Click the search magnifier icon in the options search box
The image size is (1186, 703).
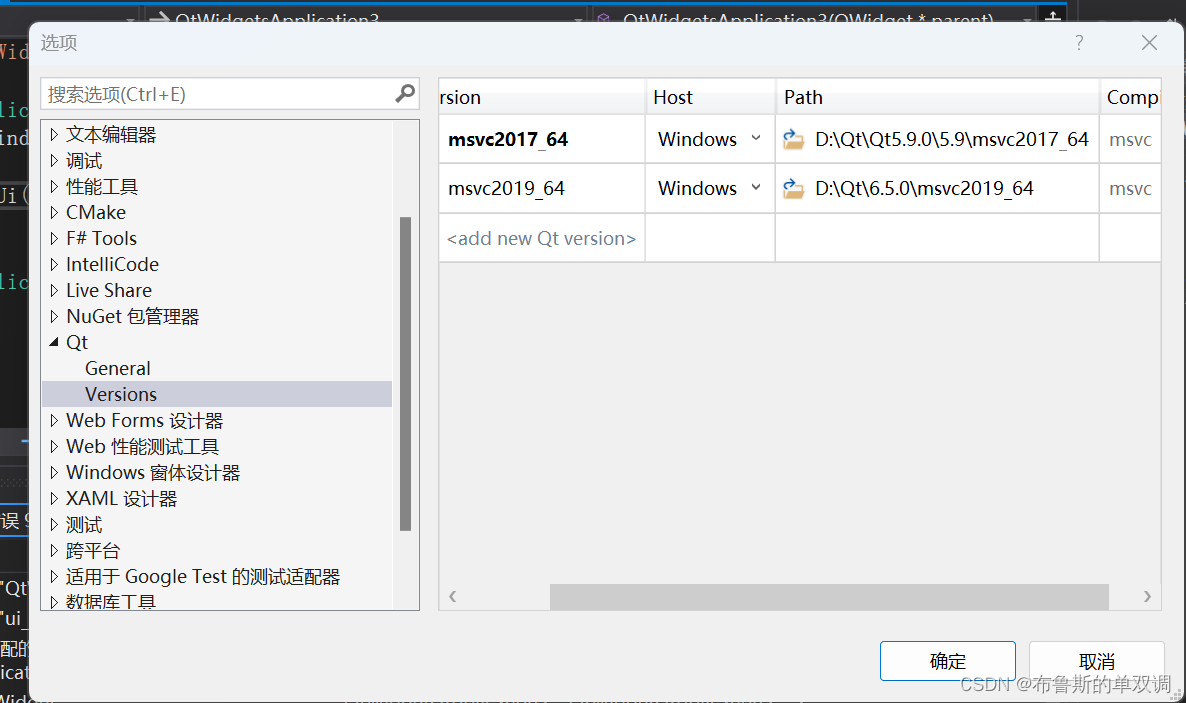pos(404,93)
